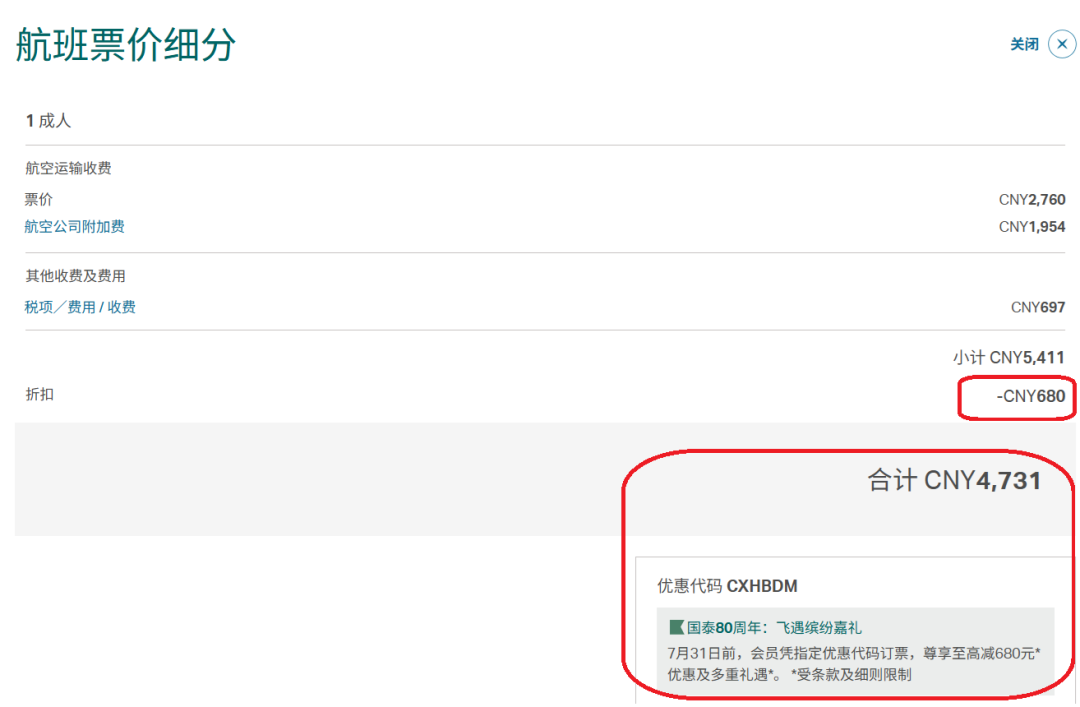Click the 折扣 discount row label
Image resolution: width=1080 pixels, height=707 pixels.
click(x=39, y=394)
